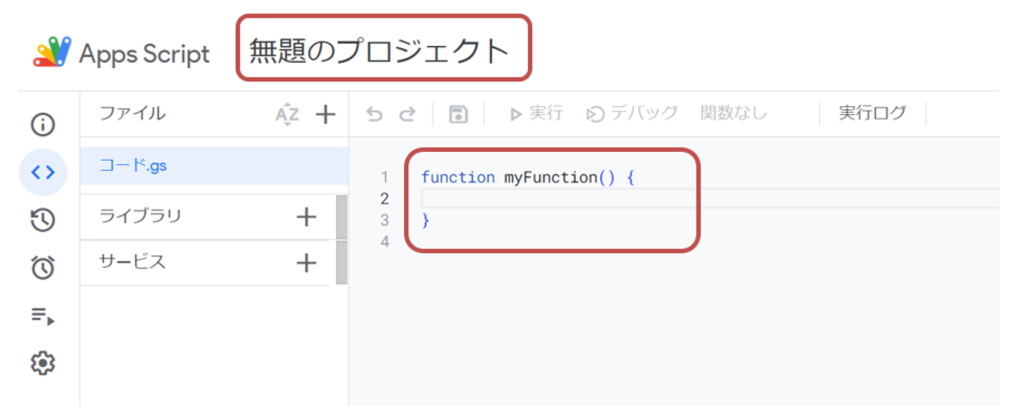Run the script with 実行 button

tap(536, 114)
